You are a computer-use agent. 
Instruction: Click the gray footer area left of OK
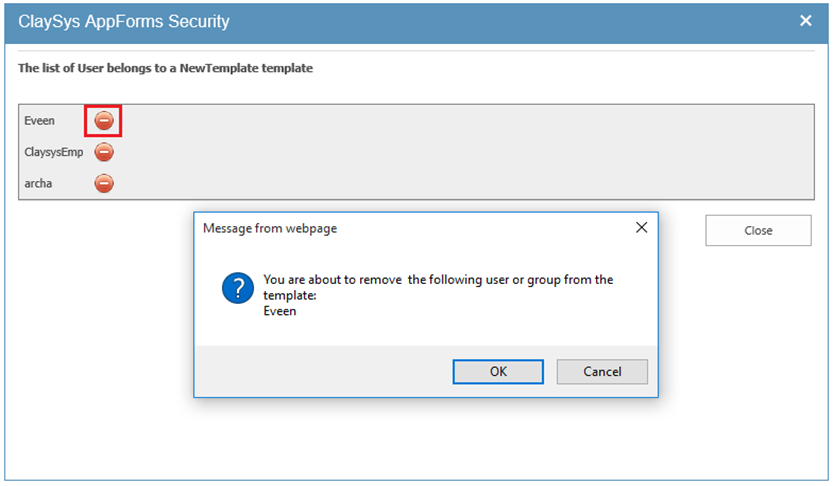(x=320, y=372)
